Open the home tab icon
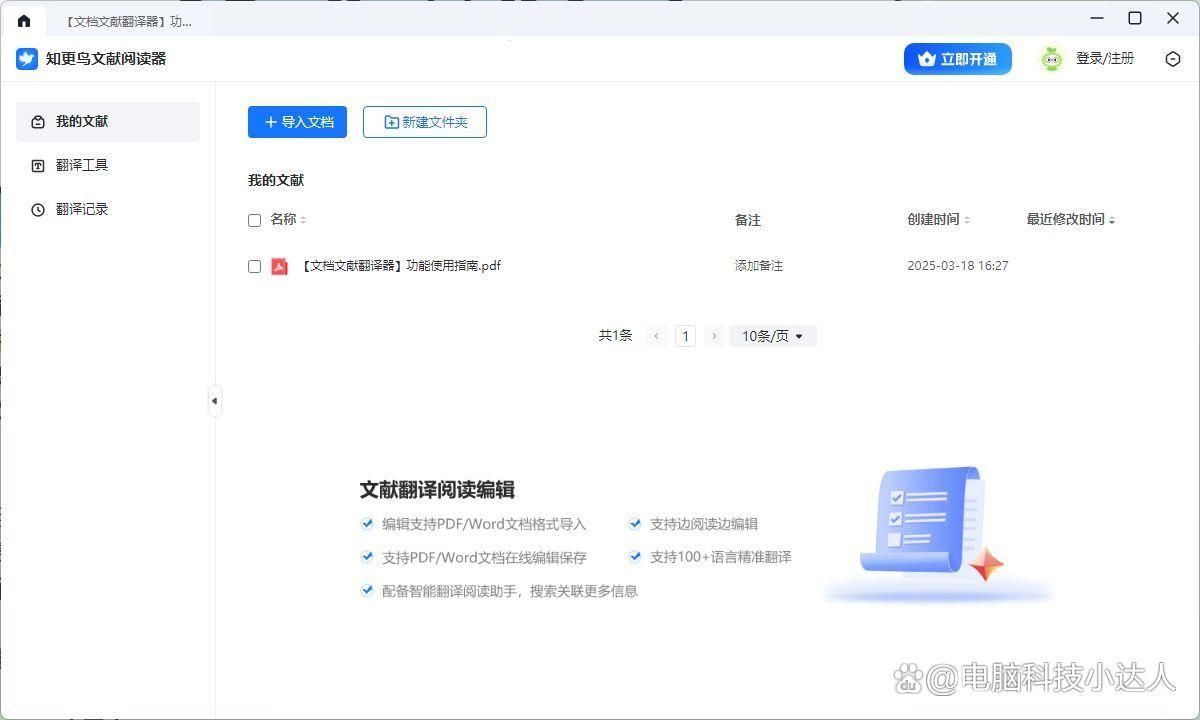Screen dimensions: 1200x720 click(24, 20)
